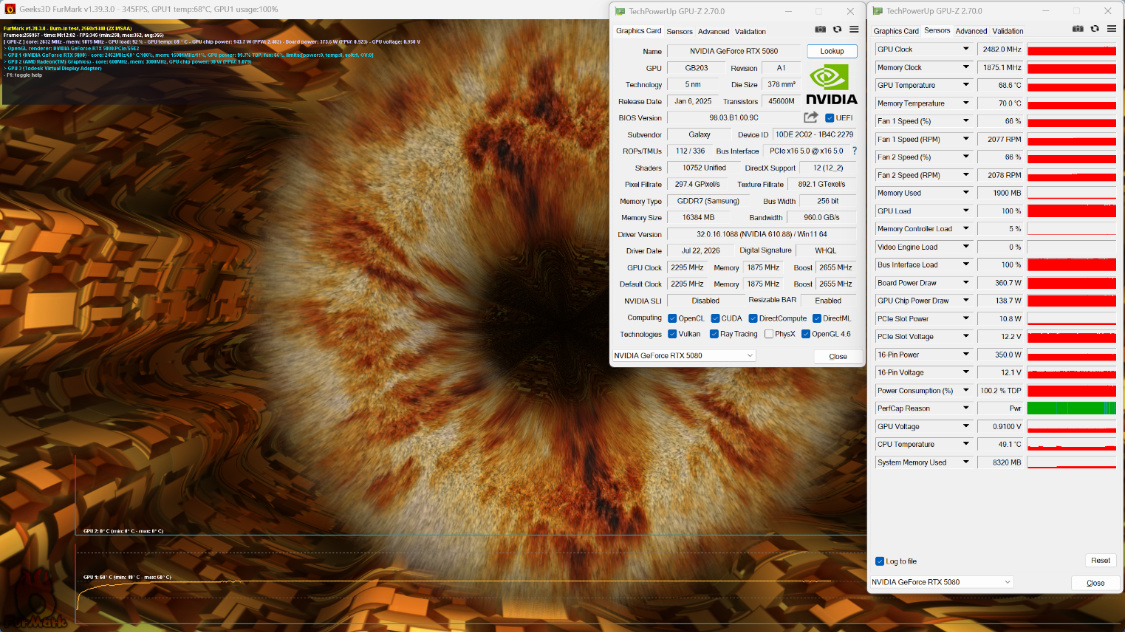Toggle the UEFI checkbox
Screen dimensions: 1125x632
point(829,118)
